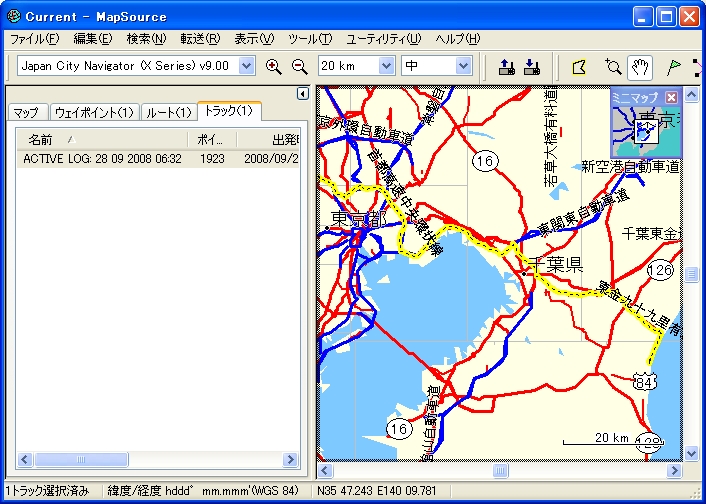
Task: Click track list scroll right arrow
Action: click(x=290, y=459)
